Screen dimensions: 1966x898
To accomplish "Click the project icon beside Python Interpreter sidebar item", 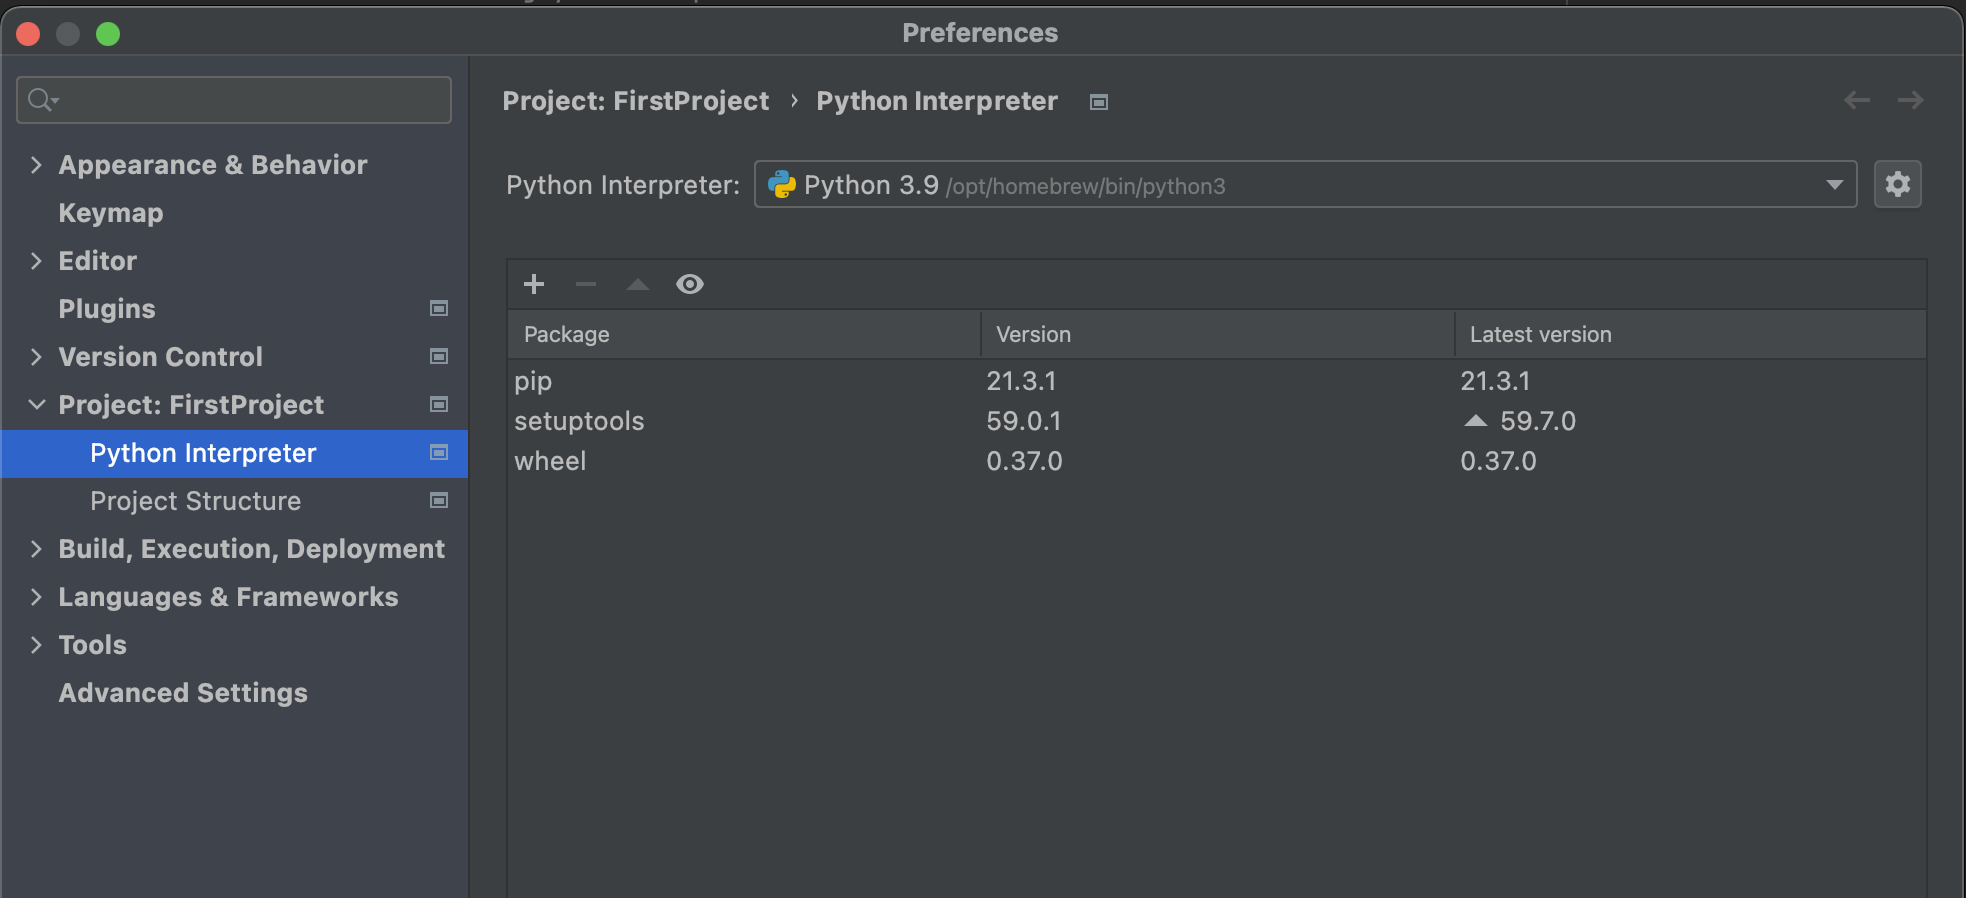I will coord(439,453).
